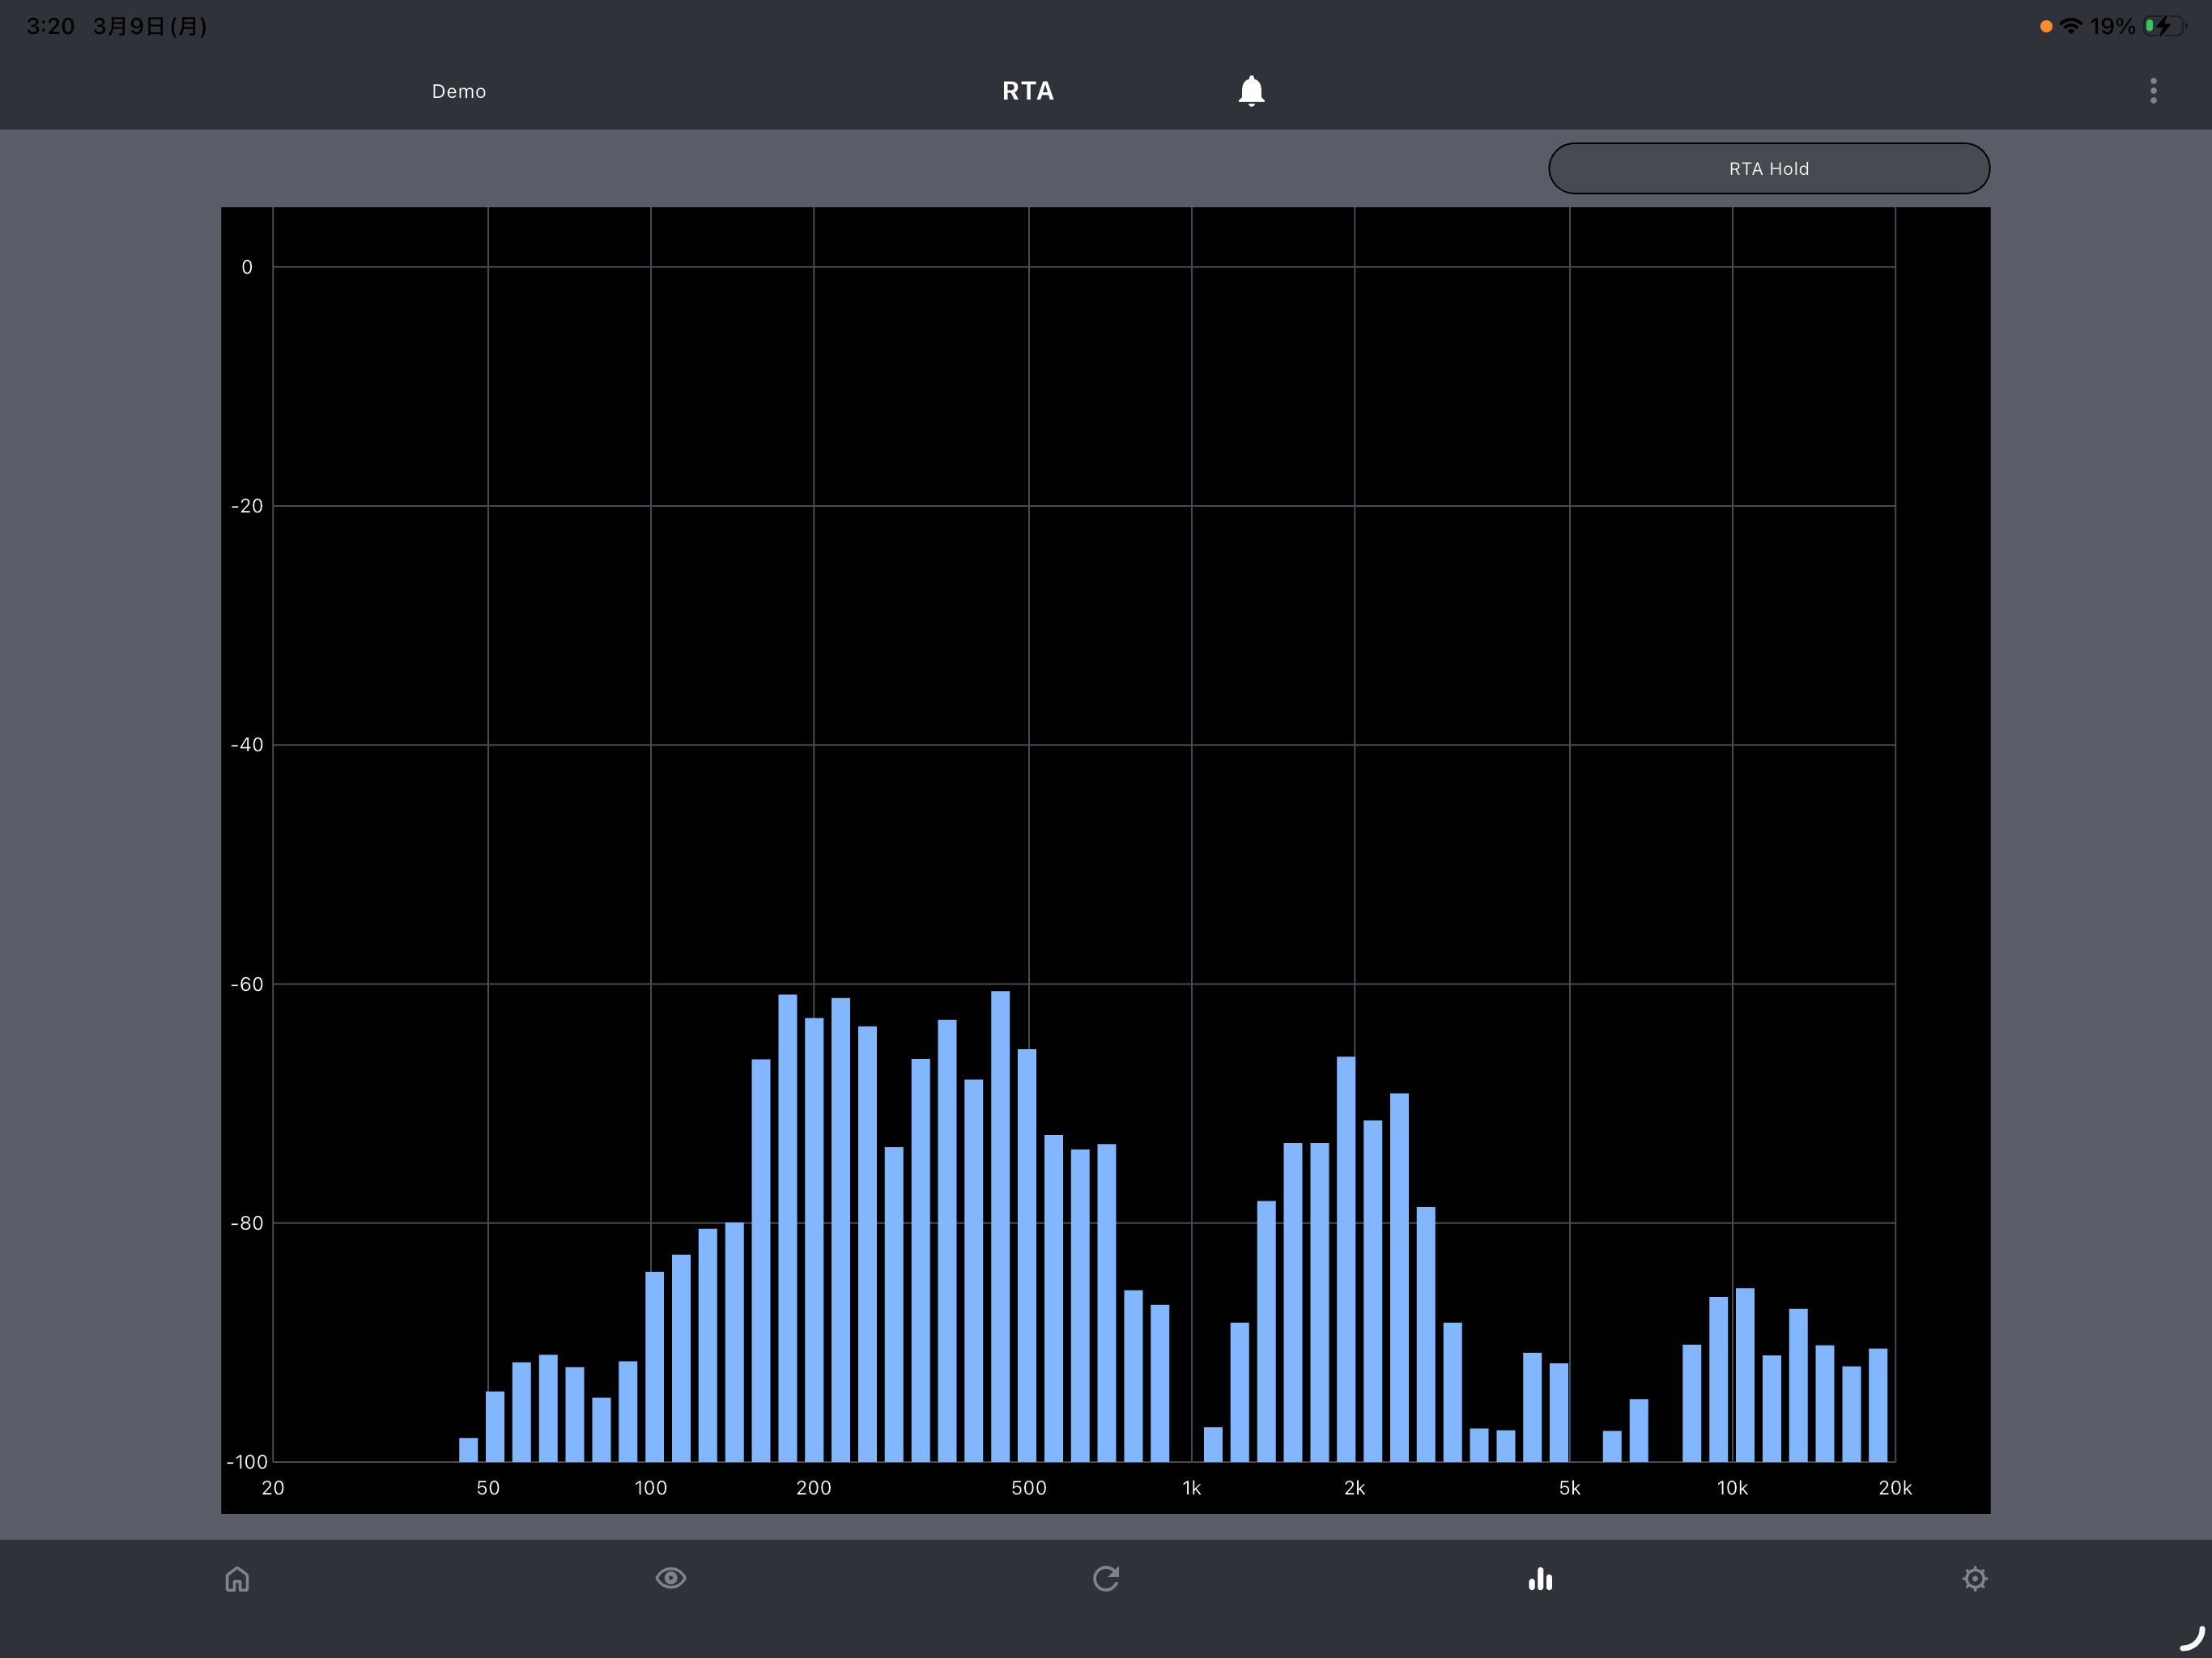The height and width of the screenshot is (1658, 2212).
Task: Click the -20 dB axis label
Action: pyautogui.click(x=247, y=506)
